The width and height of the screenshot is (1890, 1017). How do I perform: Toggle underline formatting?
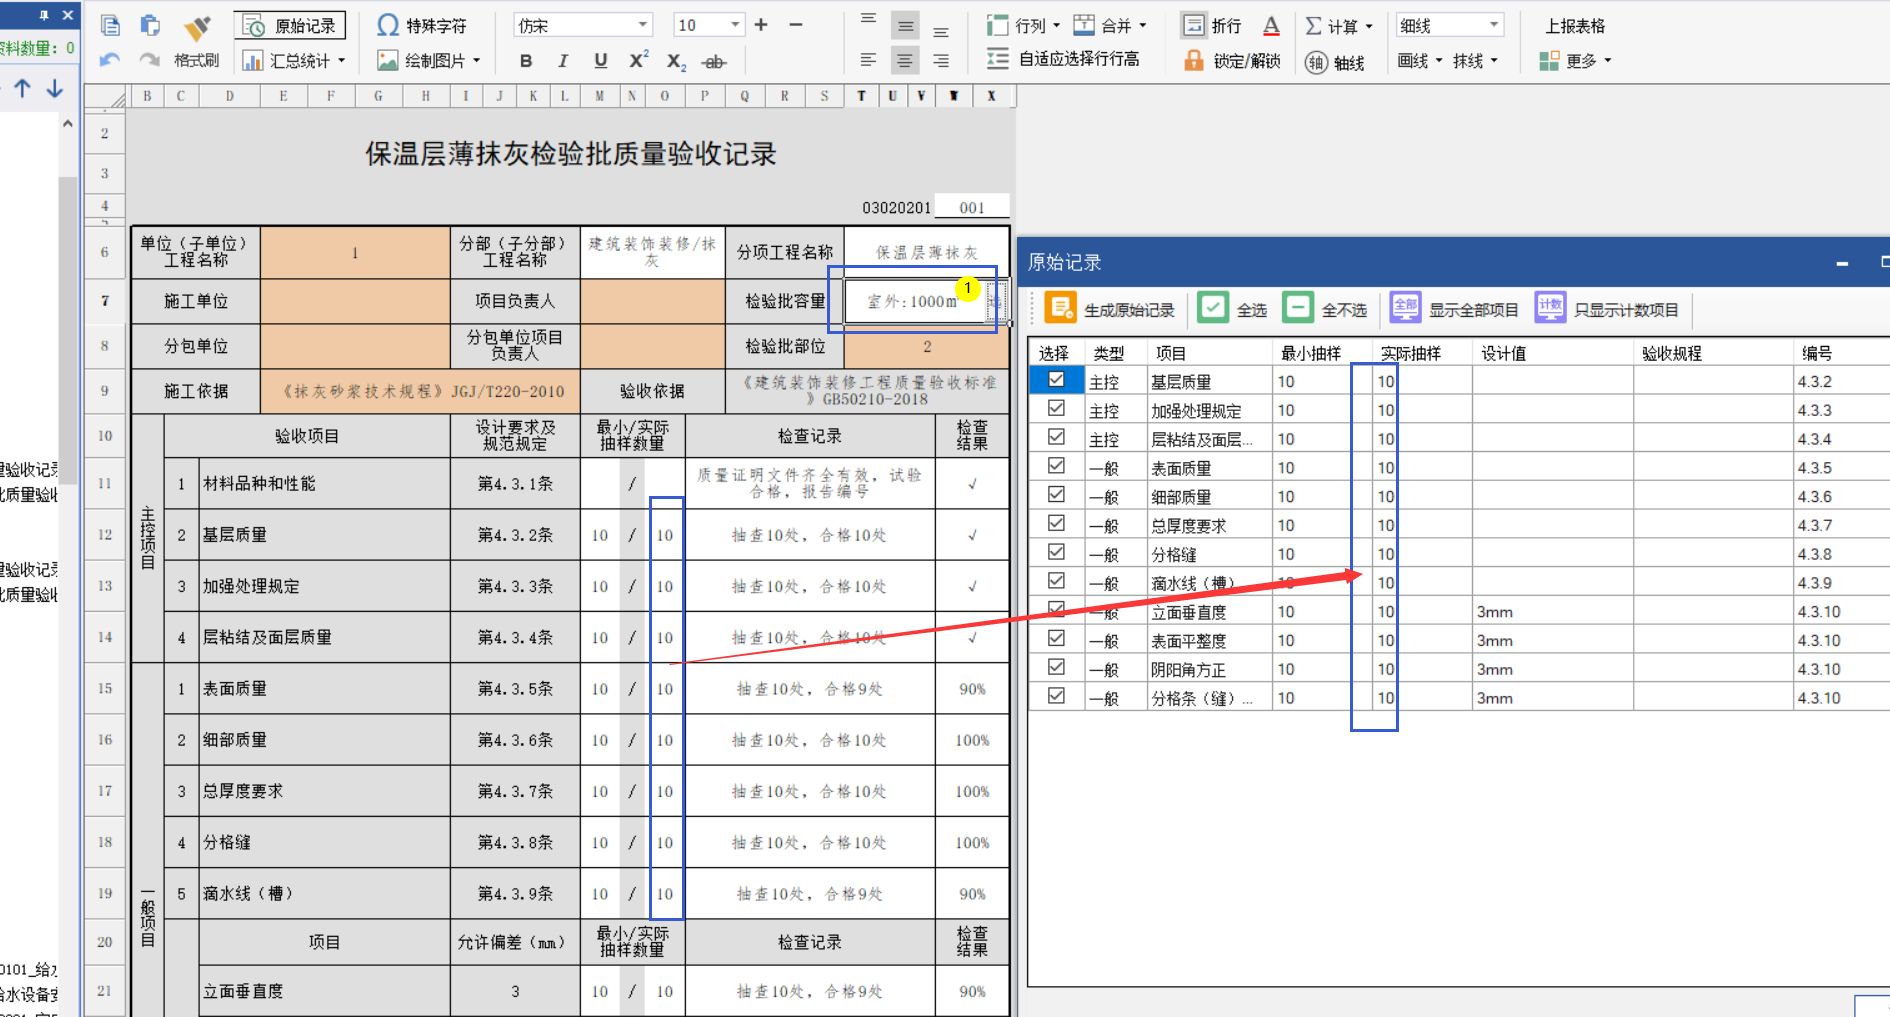(600, 61)
